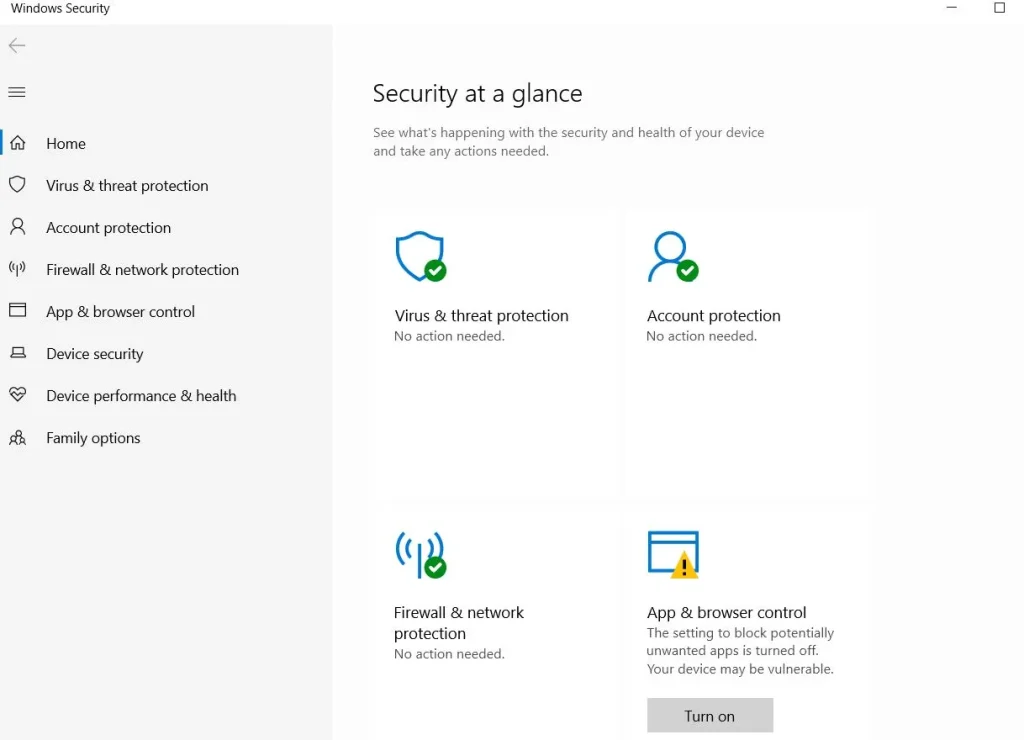Image resolution: width=1024 pixels, height=740 pixels.
Task: Open Account protection sidebar item
Action: point(166,227)
